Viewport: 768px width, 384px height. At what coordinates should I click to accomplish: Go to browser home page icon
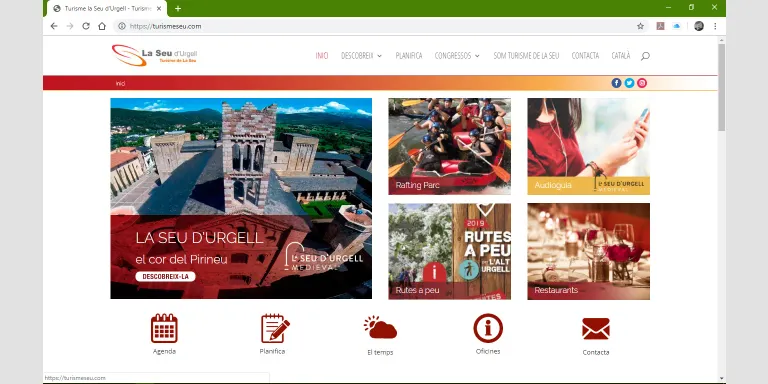[102, 26]
